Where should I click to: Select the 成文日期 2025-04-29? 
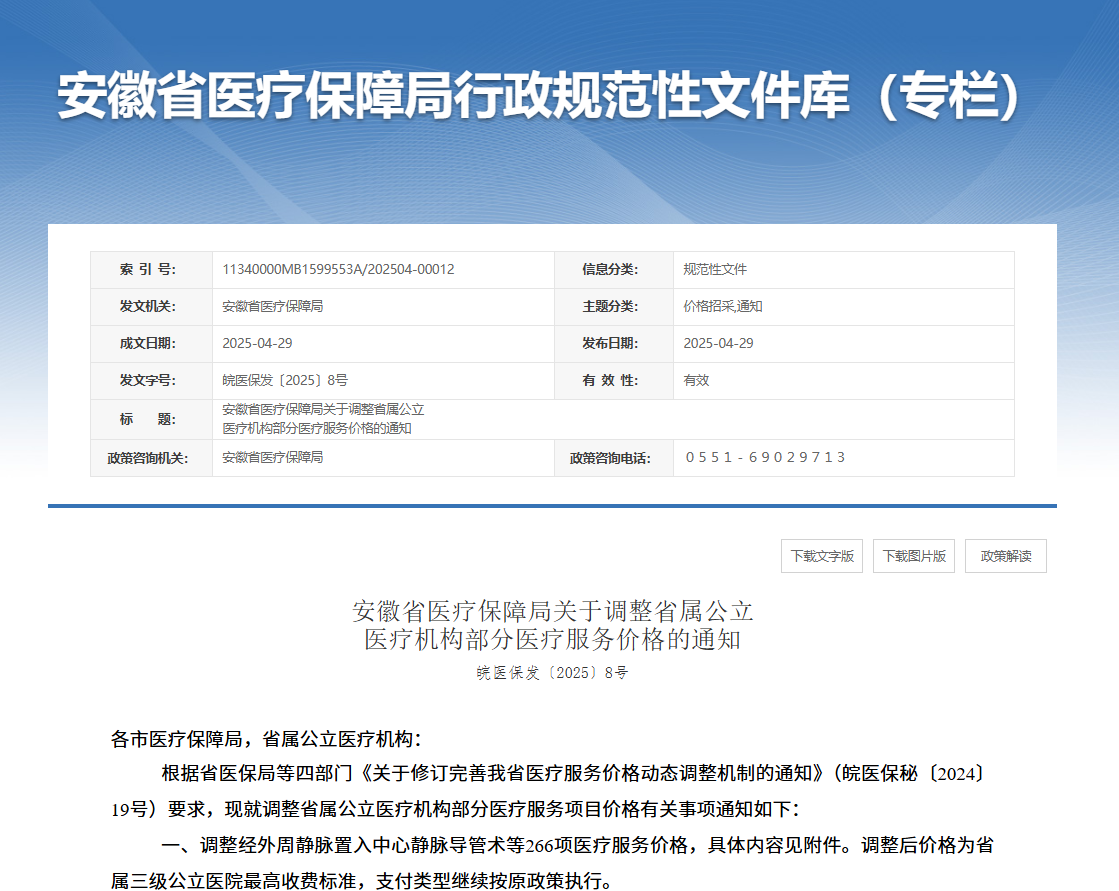click(x=256, y=344)
